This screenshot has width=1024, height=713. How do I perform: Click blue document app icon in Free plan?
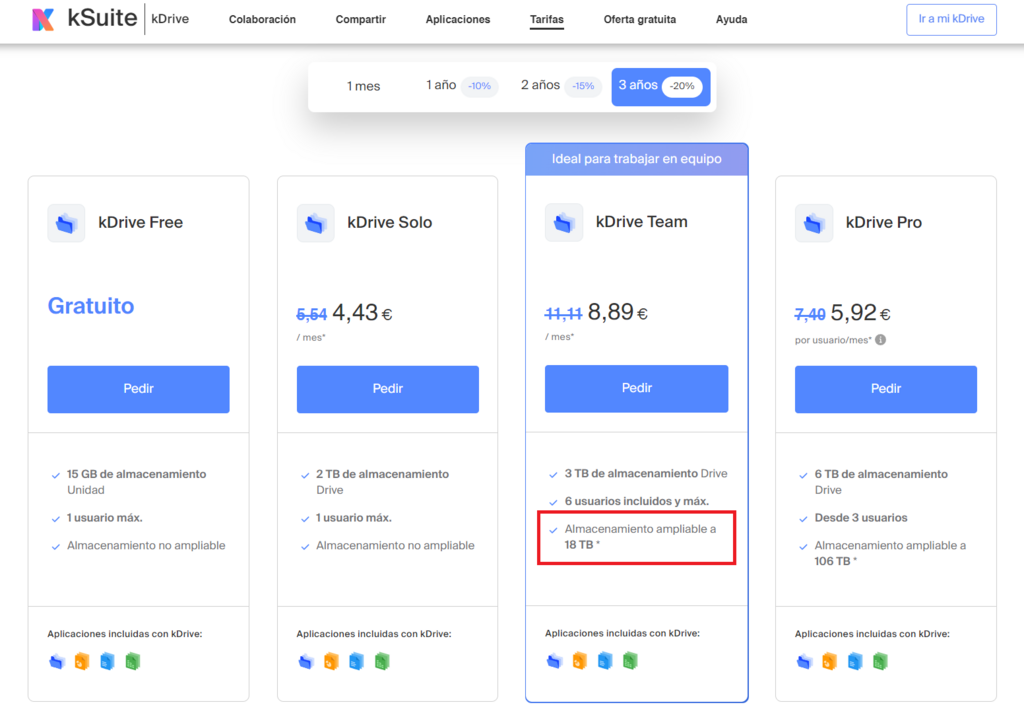point(107,661)
